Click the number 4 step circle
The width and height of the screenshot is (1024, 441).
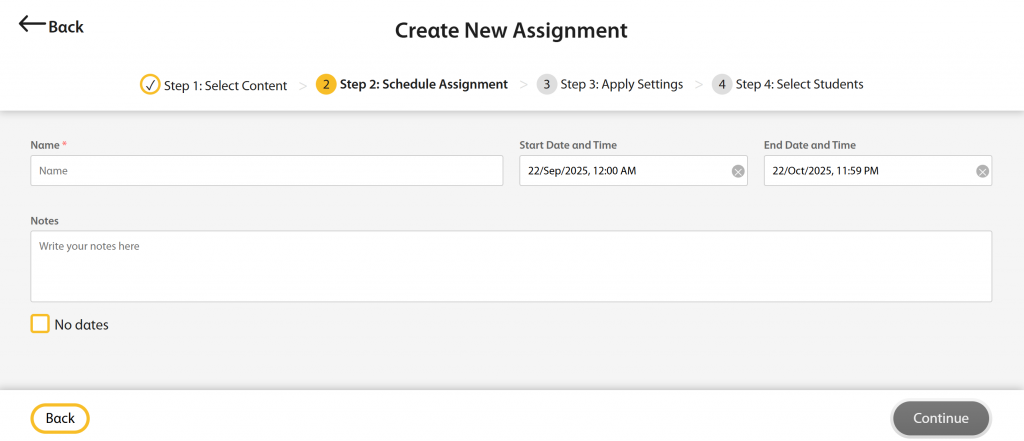722,85
